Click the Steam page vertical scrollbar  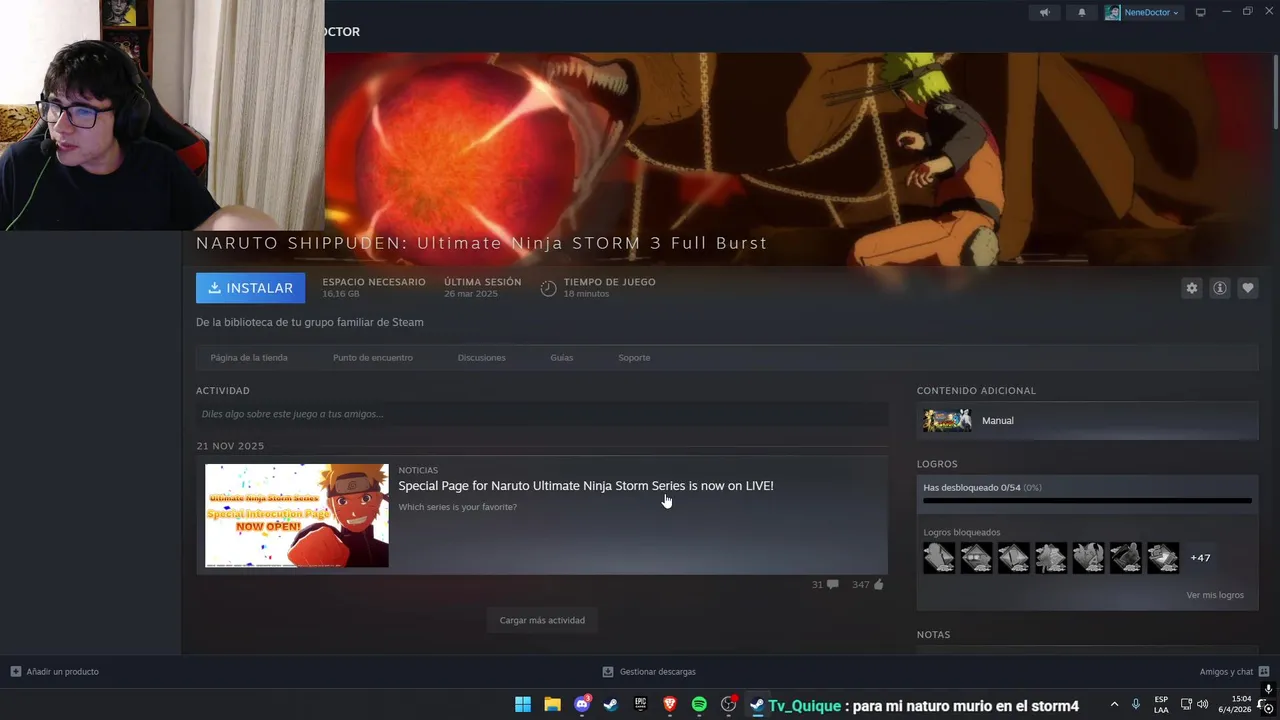click(x=1275, y=90)
